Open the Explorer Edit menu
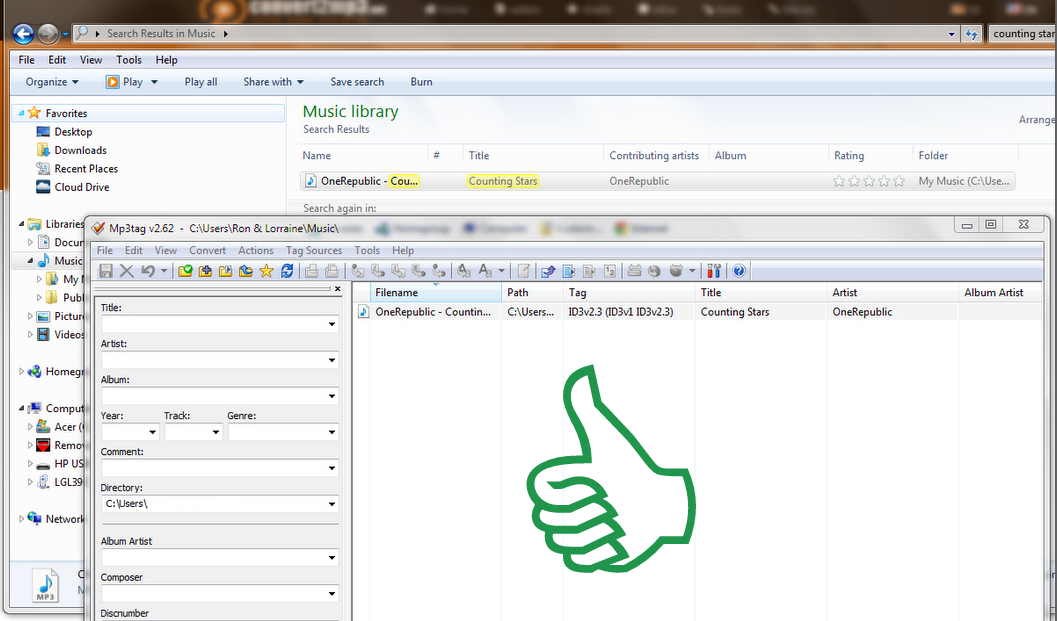Screen dimensions: 1057x621 pos(57,60)
